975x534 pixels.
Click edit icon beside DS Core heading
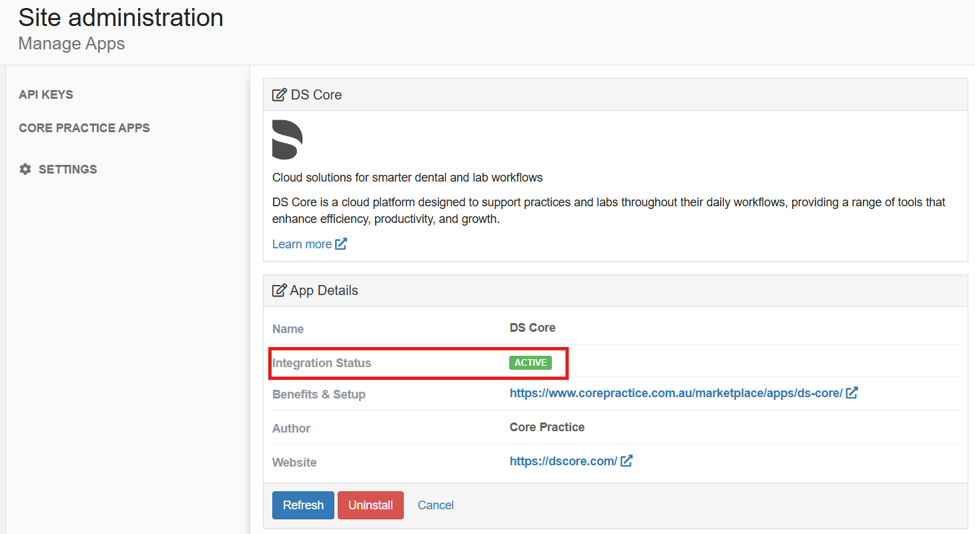279,95
